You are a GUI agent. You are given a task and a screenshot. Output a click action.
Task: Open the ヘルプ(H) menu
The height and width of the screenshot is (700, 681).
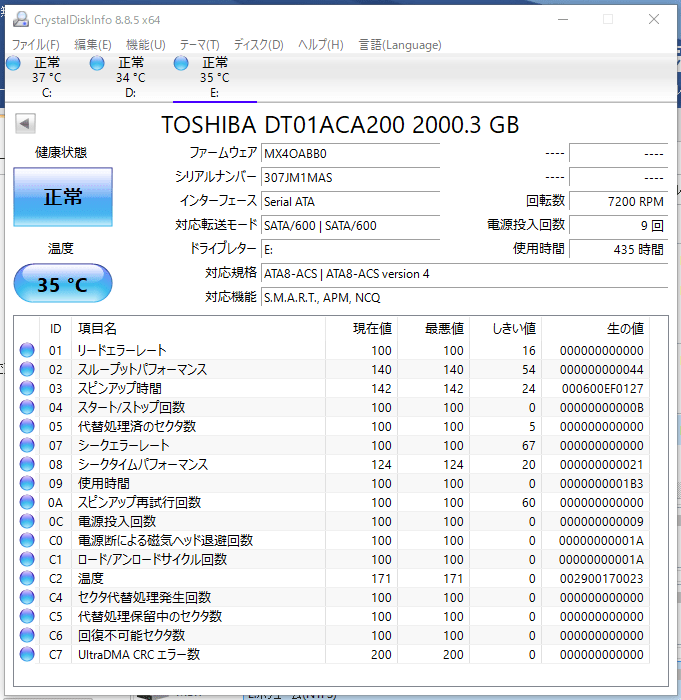321,45
